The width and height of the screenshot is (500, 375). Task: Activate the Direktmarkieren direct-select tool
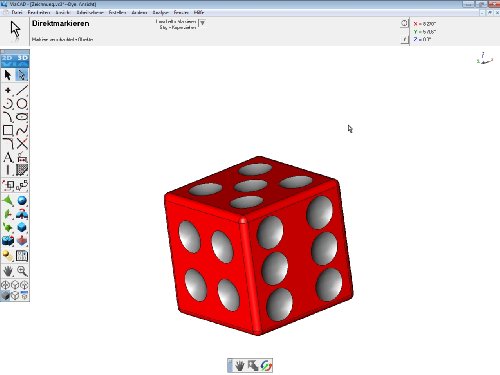tap(22, 75)
